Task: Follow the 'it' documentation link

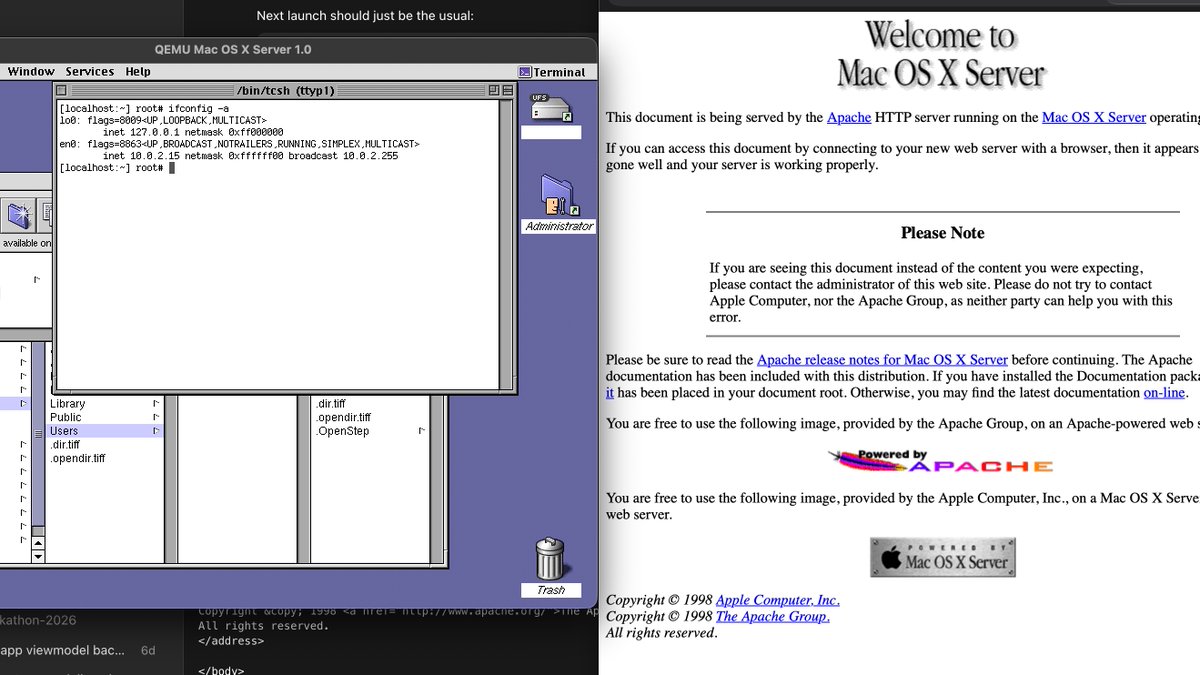Action: pos(610,393)
